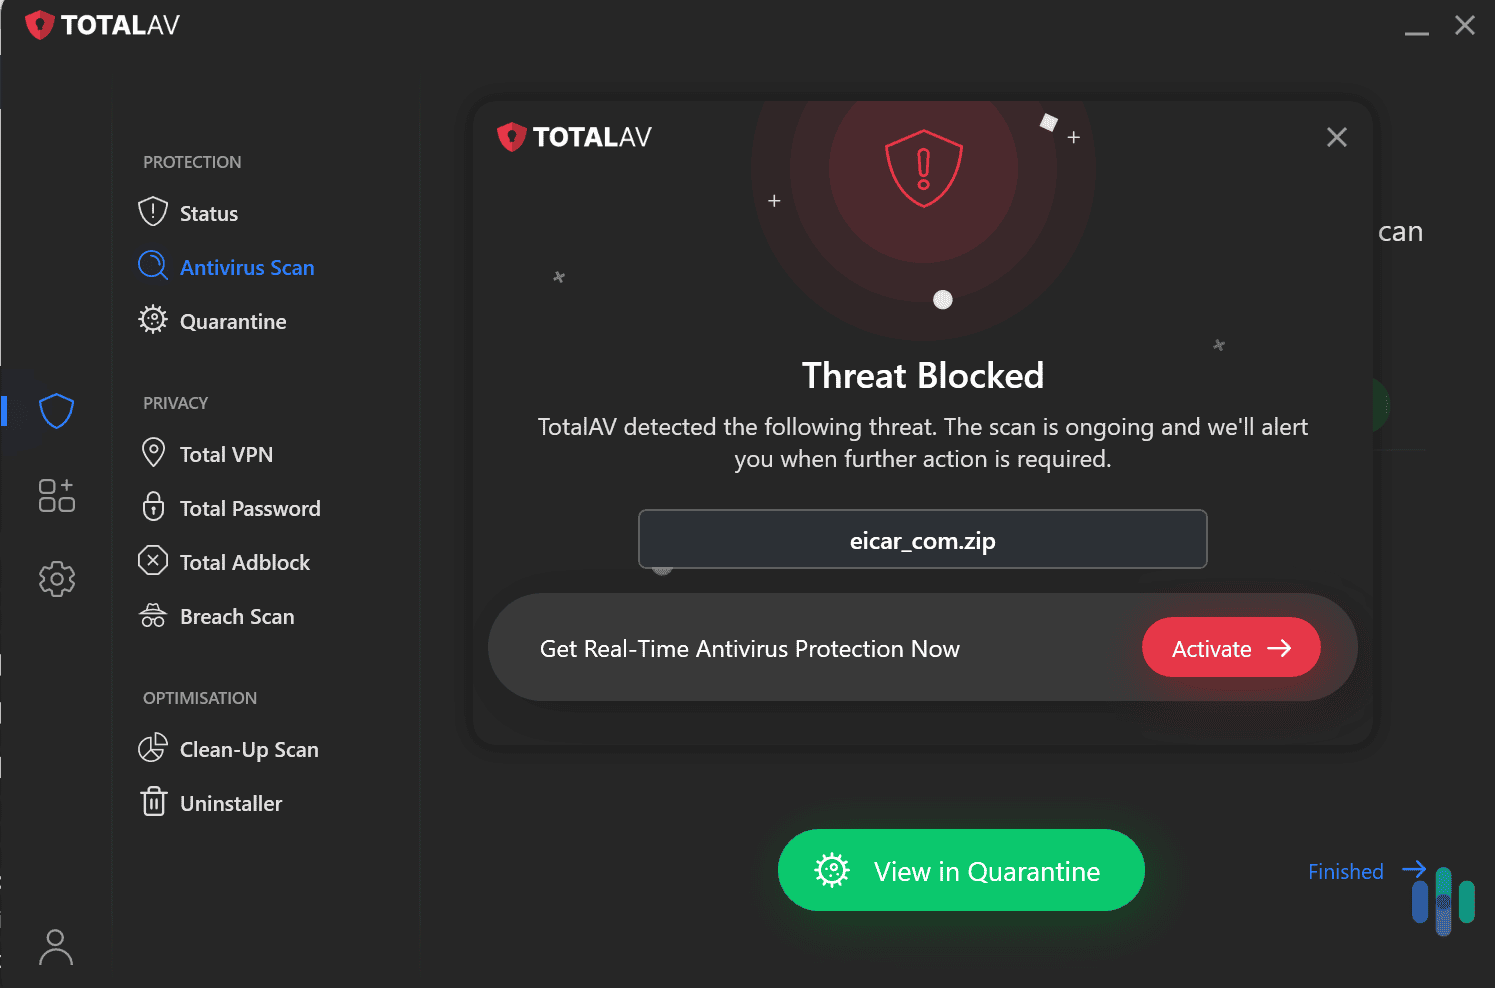The image size is (1495, 988).
Task: Select Total Adblock
Action: 245,561
